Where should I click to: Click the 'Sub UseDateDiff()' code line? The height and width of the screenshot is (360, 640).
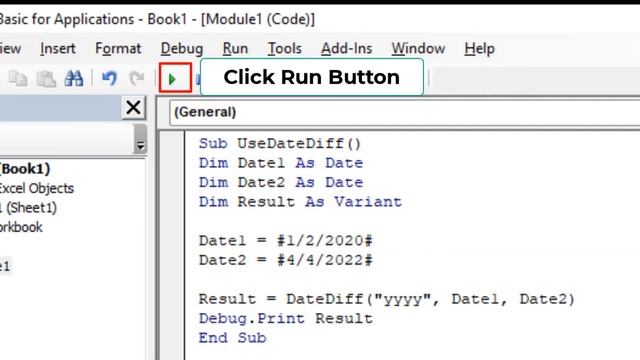tap(280, 144)
